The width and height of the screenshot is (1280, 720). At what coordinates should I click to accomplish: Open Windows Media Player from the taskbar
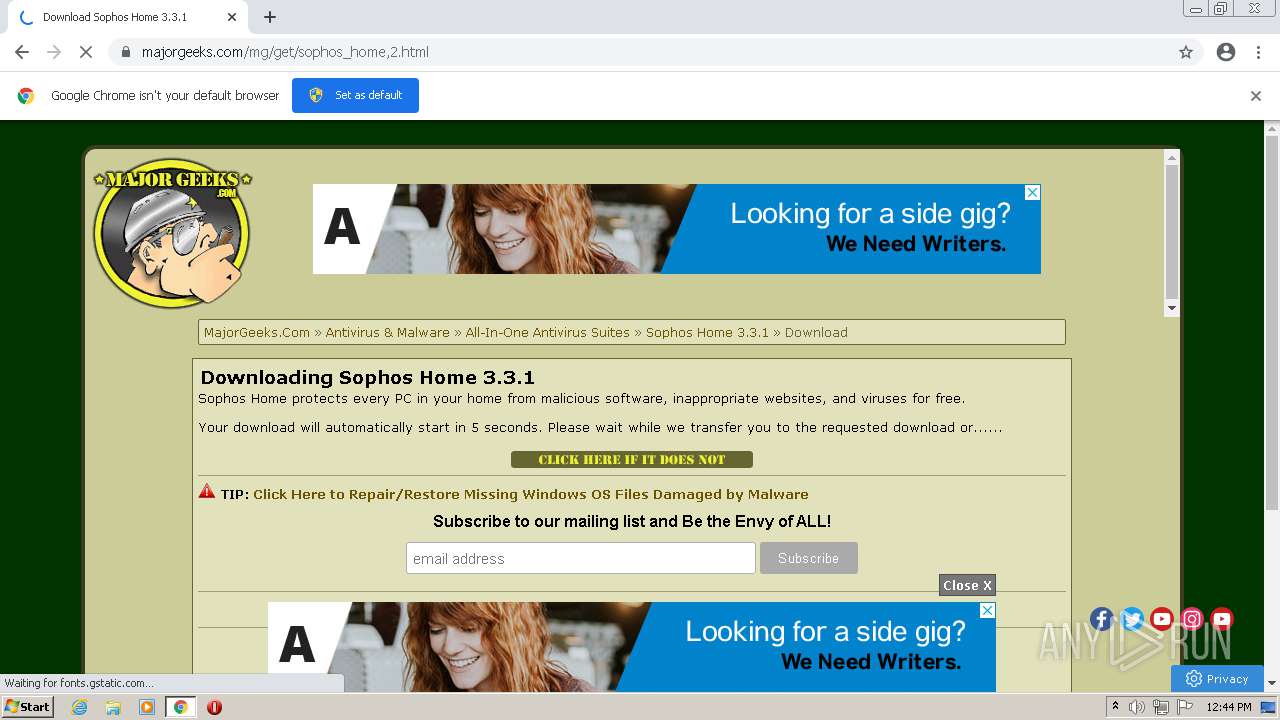[147, 707]
